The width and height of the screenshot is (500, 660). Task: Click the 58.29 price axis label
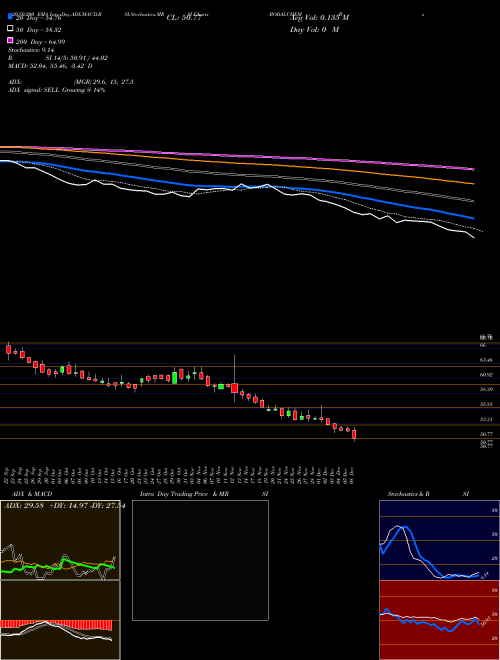coord(486,389)
